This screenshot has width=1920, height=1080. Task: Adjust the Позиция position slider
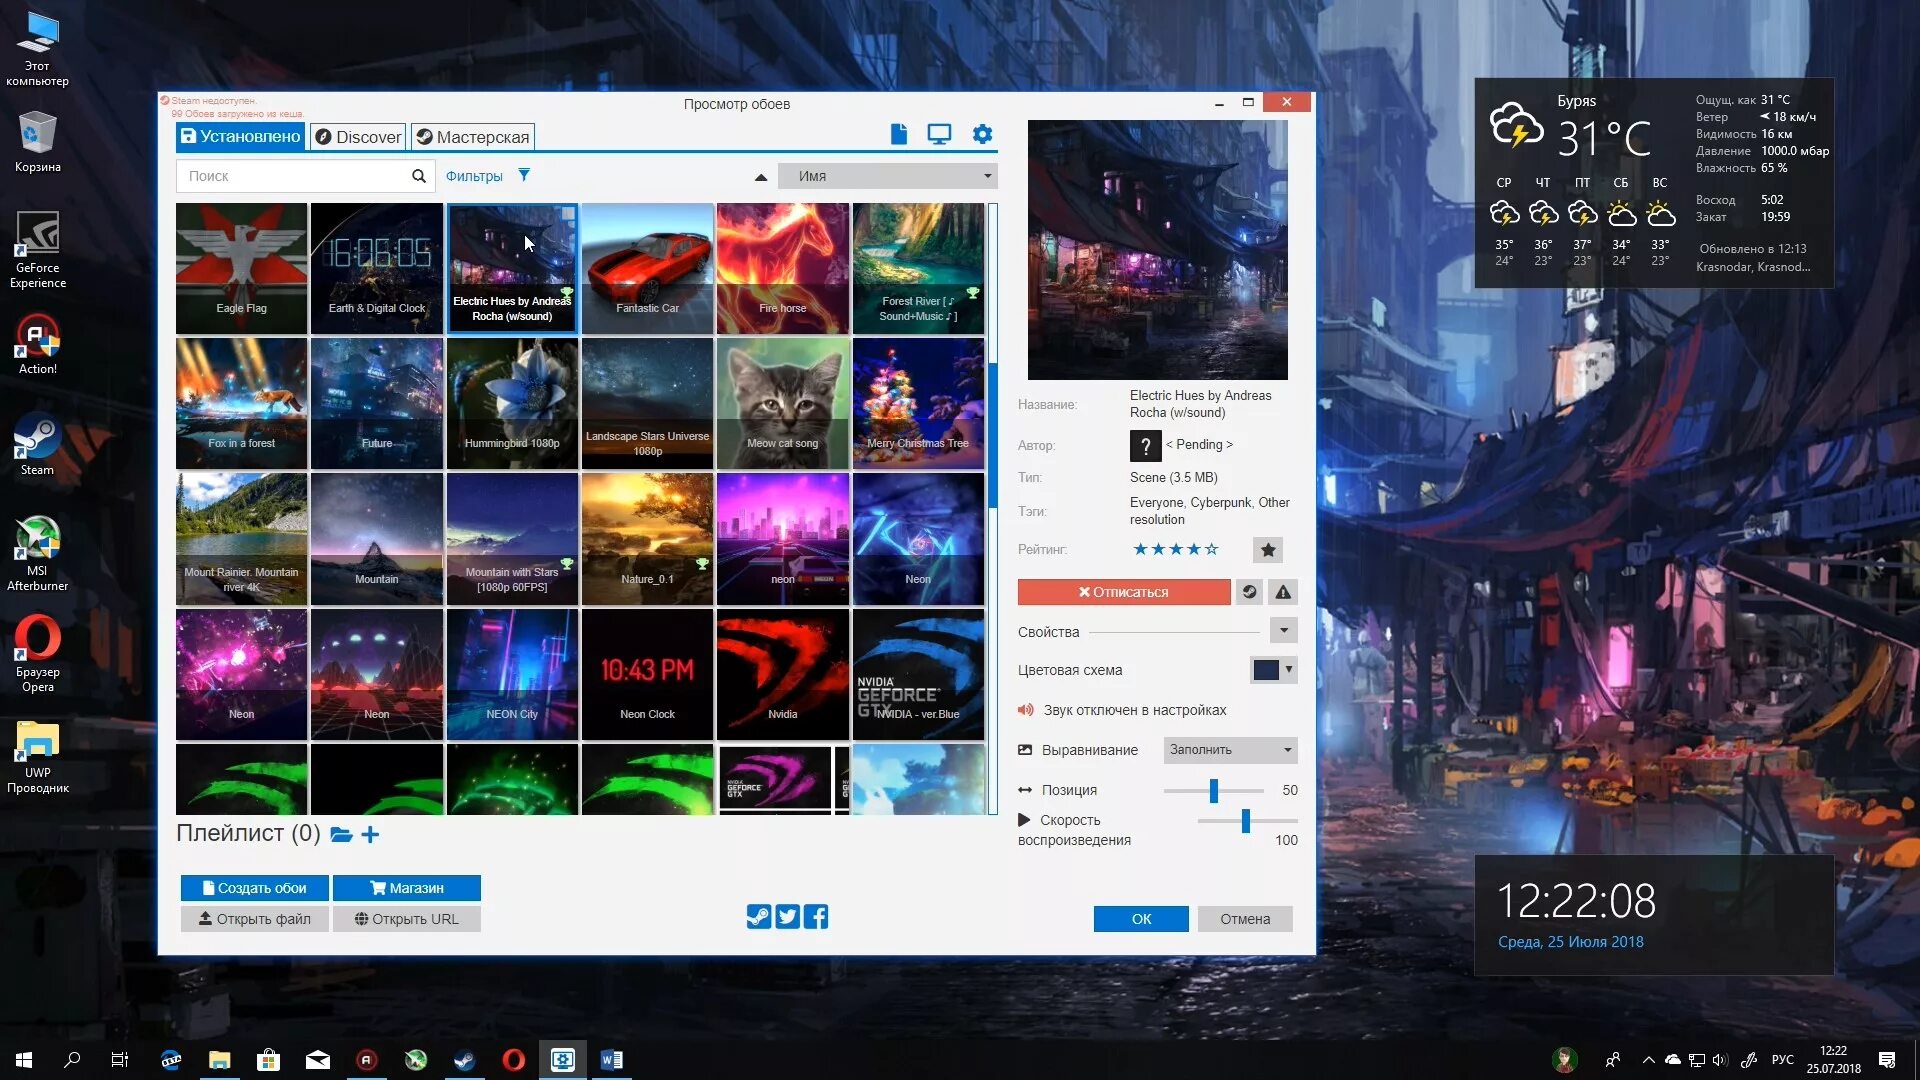pos(1215,789)
